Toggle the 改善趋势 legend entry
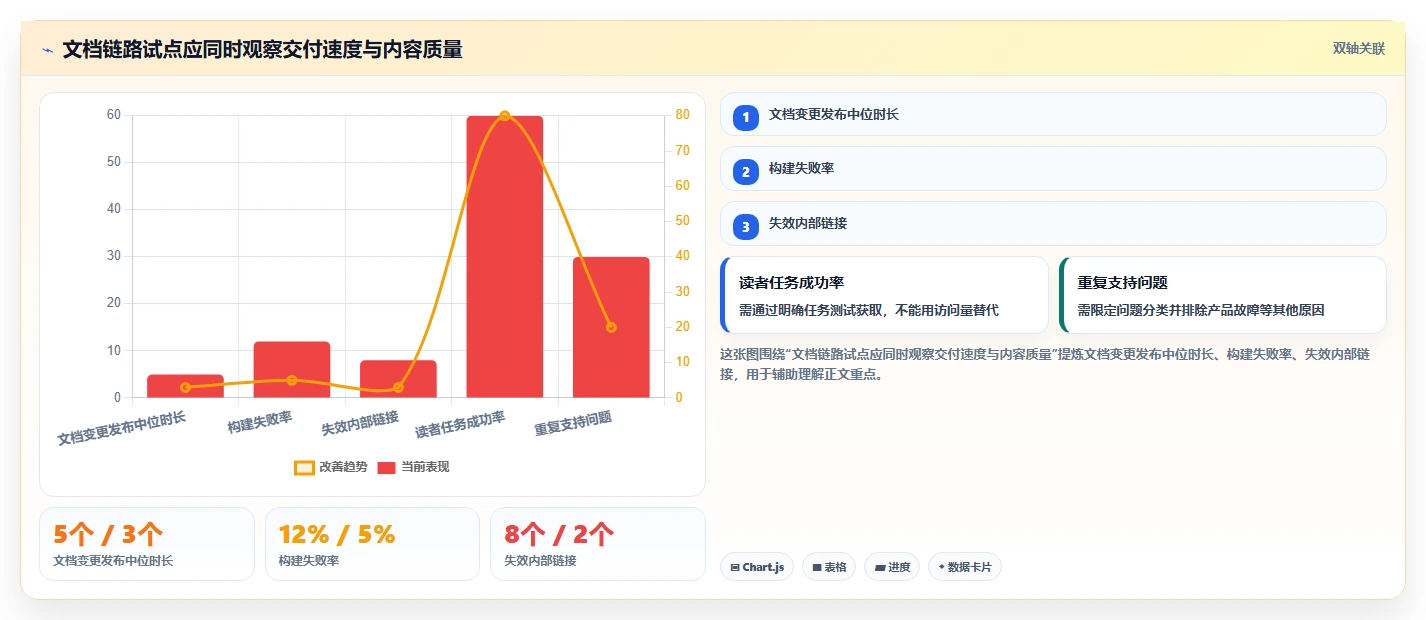The image size is (1426, 620). 331,467
